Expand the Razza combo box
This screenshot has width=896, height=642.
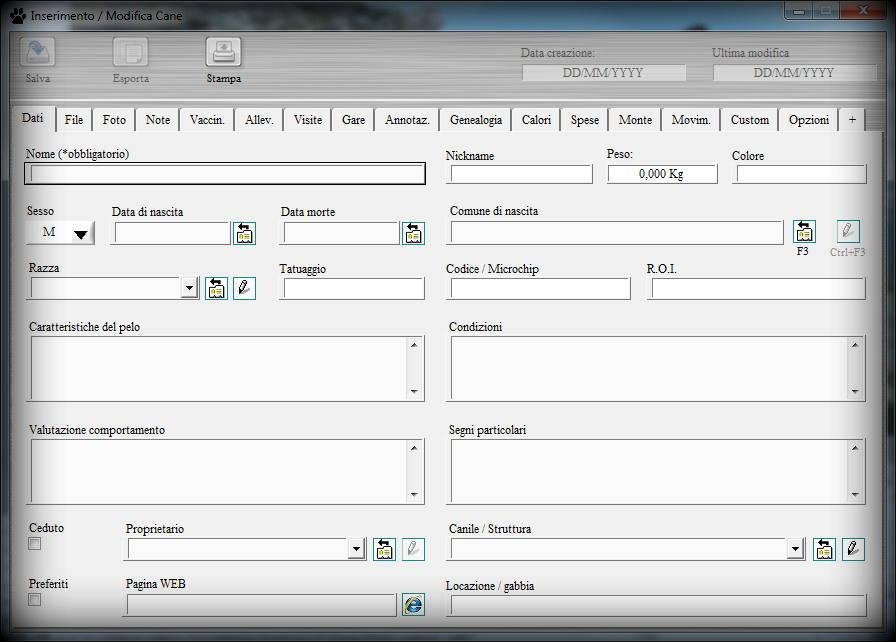(189, 288)
